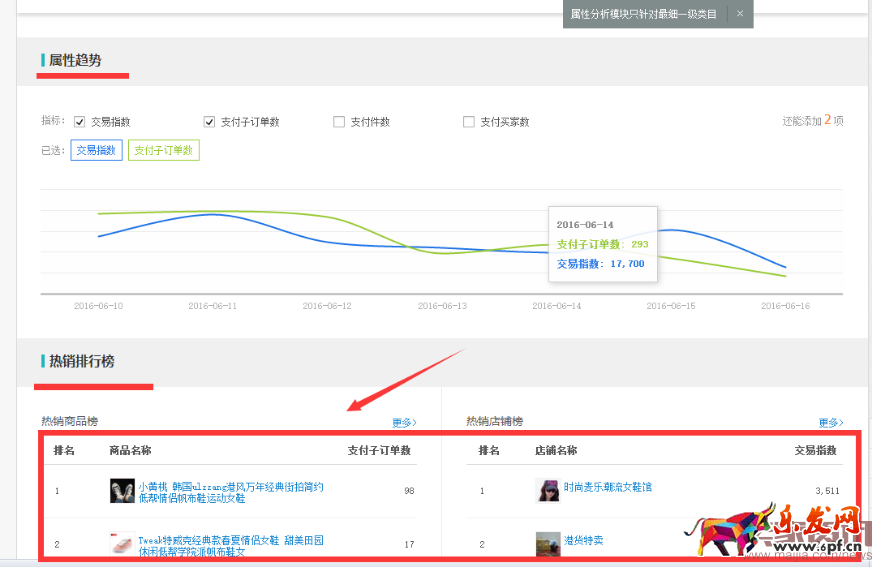Click the 2016-06-14 date on chart axis
Viewport: 872px width, 567px height.
557,306
